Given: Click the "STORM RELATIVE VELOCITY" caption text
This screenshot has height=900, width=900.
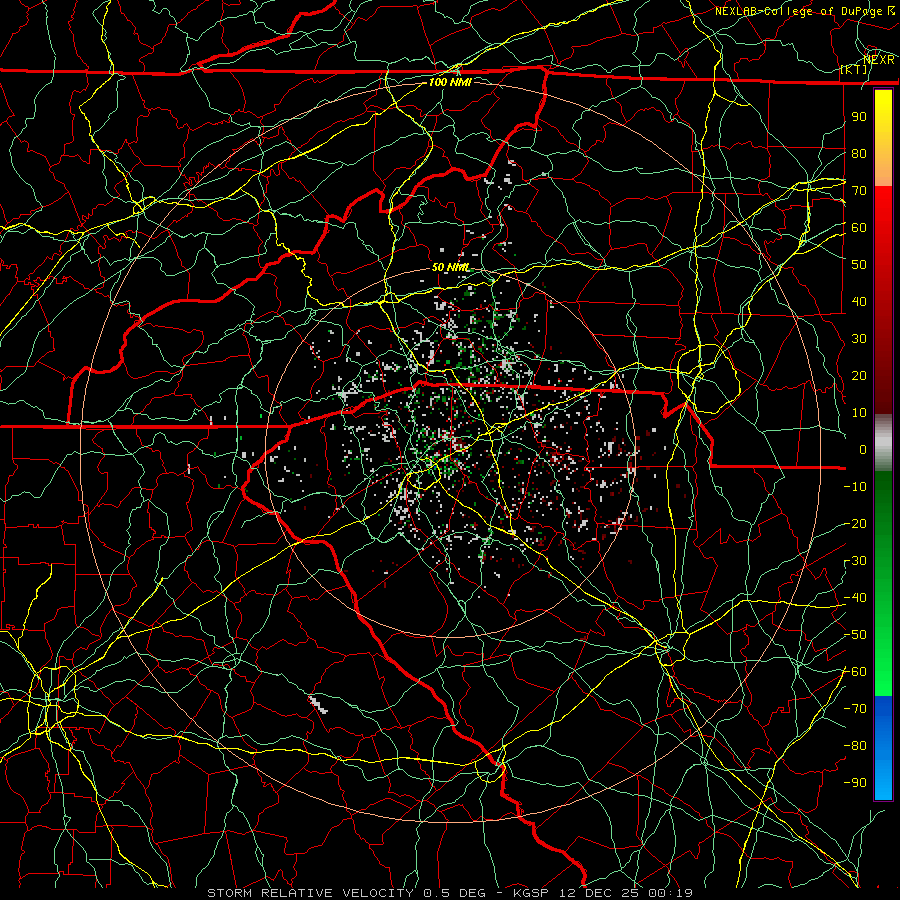Looking at the screenshot, I should (310, 893).
